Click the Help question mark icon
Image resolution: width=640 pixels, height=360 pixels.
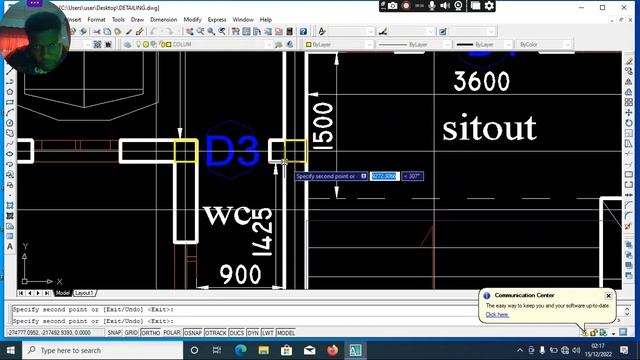(x=303, y=31)
